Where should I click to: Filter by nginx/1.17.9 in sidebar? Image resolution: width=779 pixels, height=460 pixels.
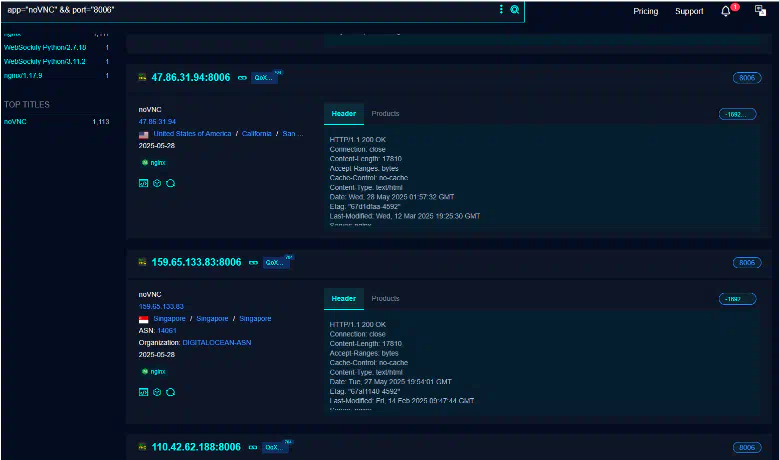[23, 76]
